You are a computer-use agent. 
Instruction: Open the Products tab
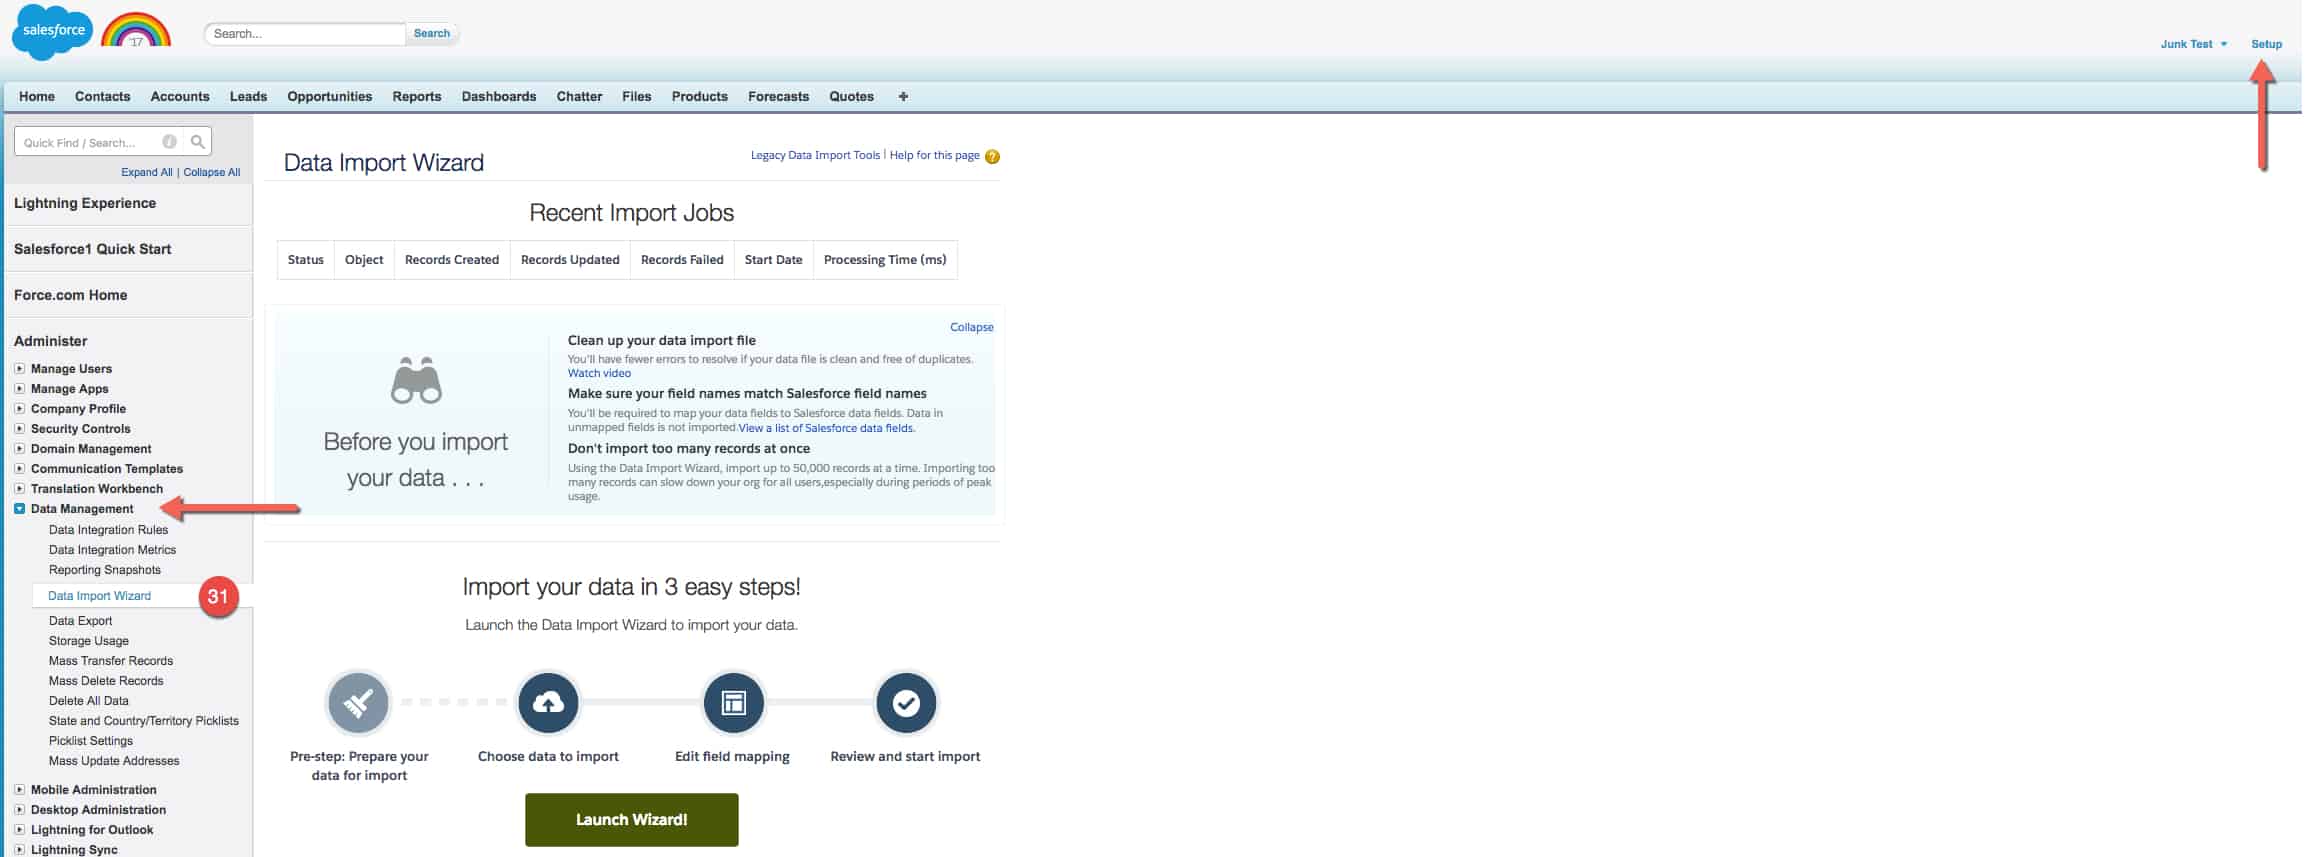coord(700,97)
